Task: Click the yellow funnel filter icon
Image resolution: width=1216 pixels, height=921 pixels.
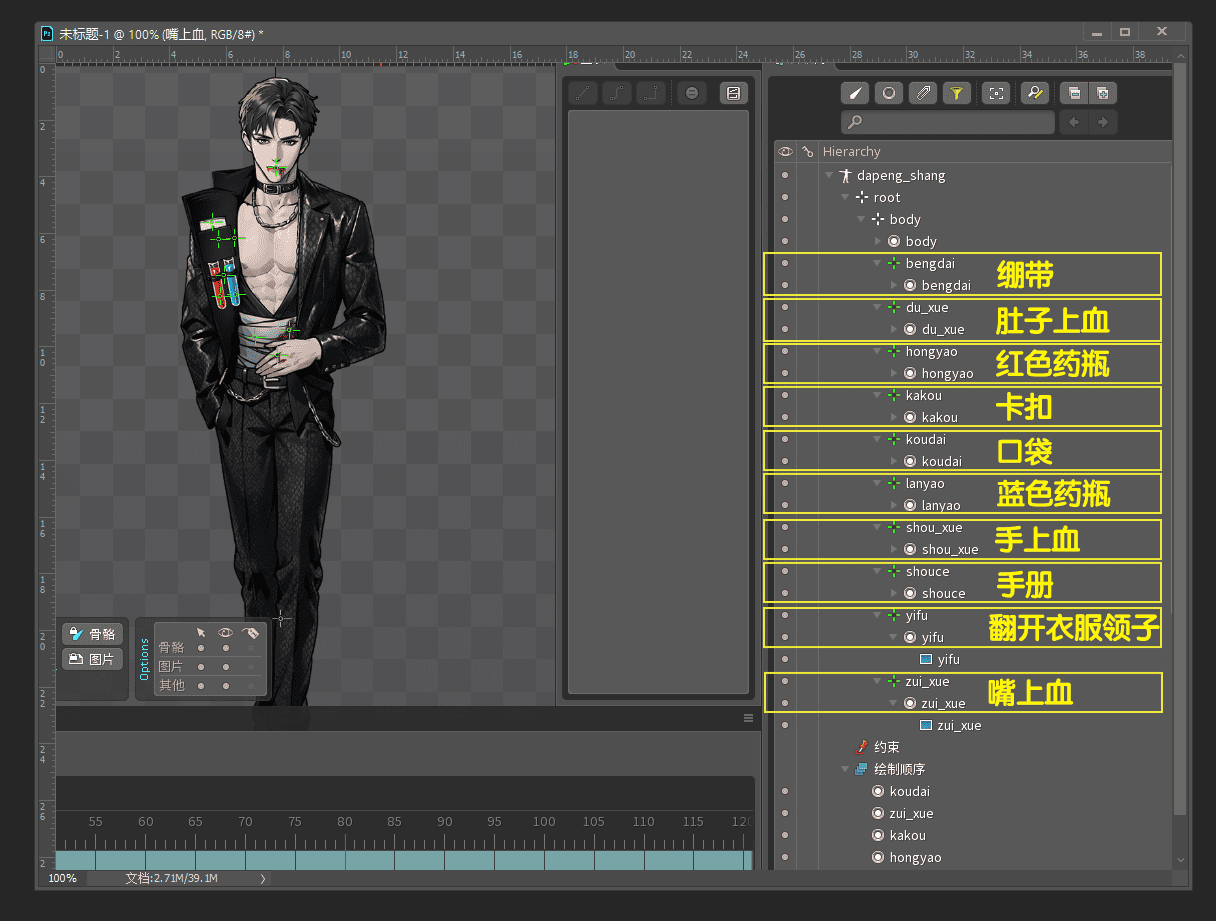Action: pos(956,93)
